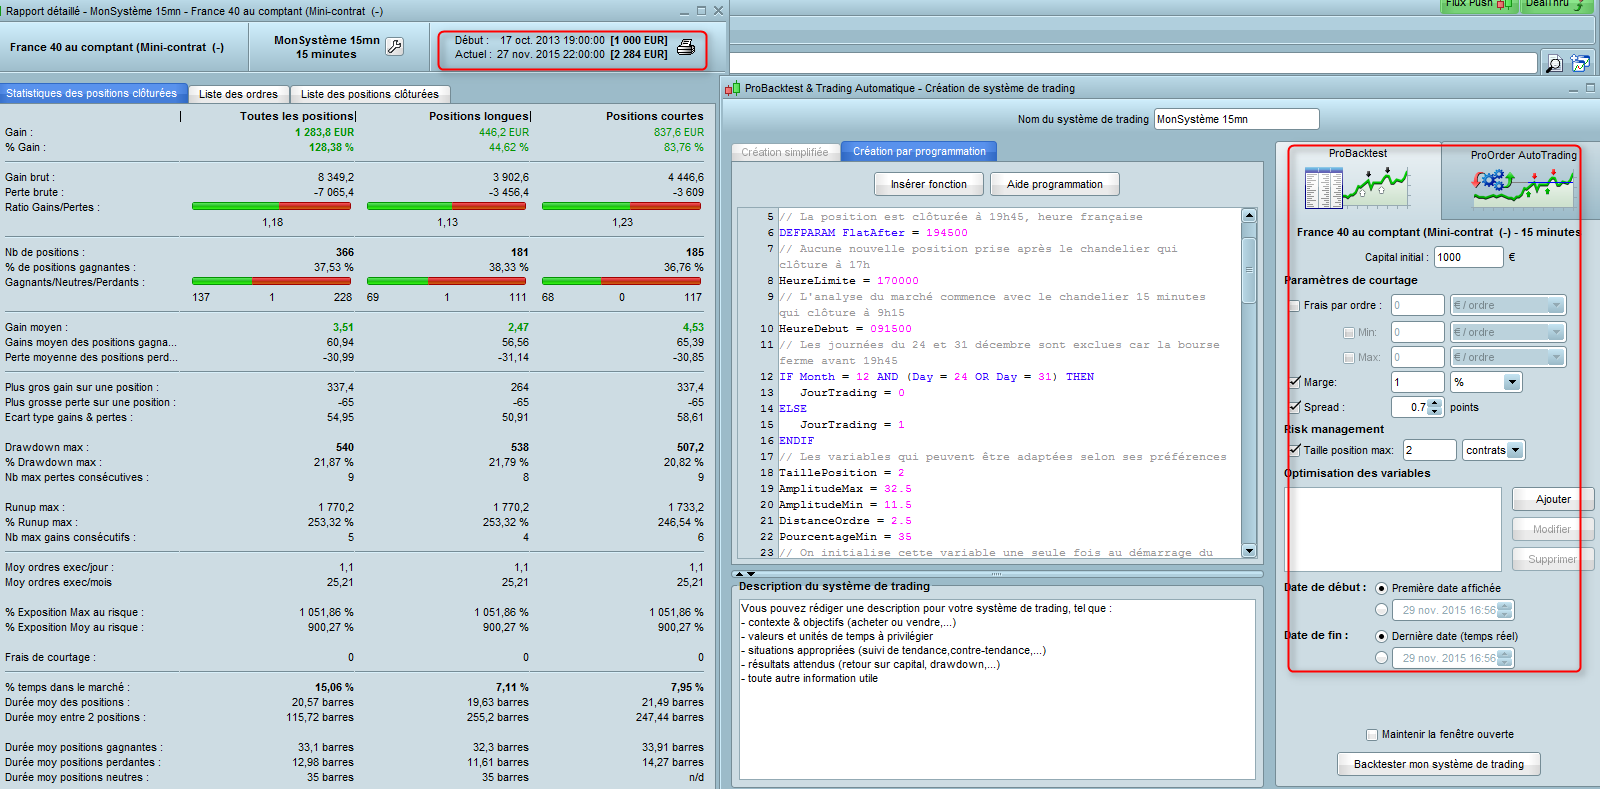Enable the Frais par ordre checkbox

pyautogui.click(x=1295, y=306)
